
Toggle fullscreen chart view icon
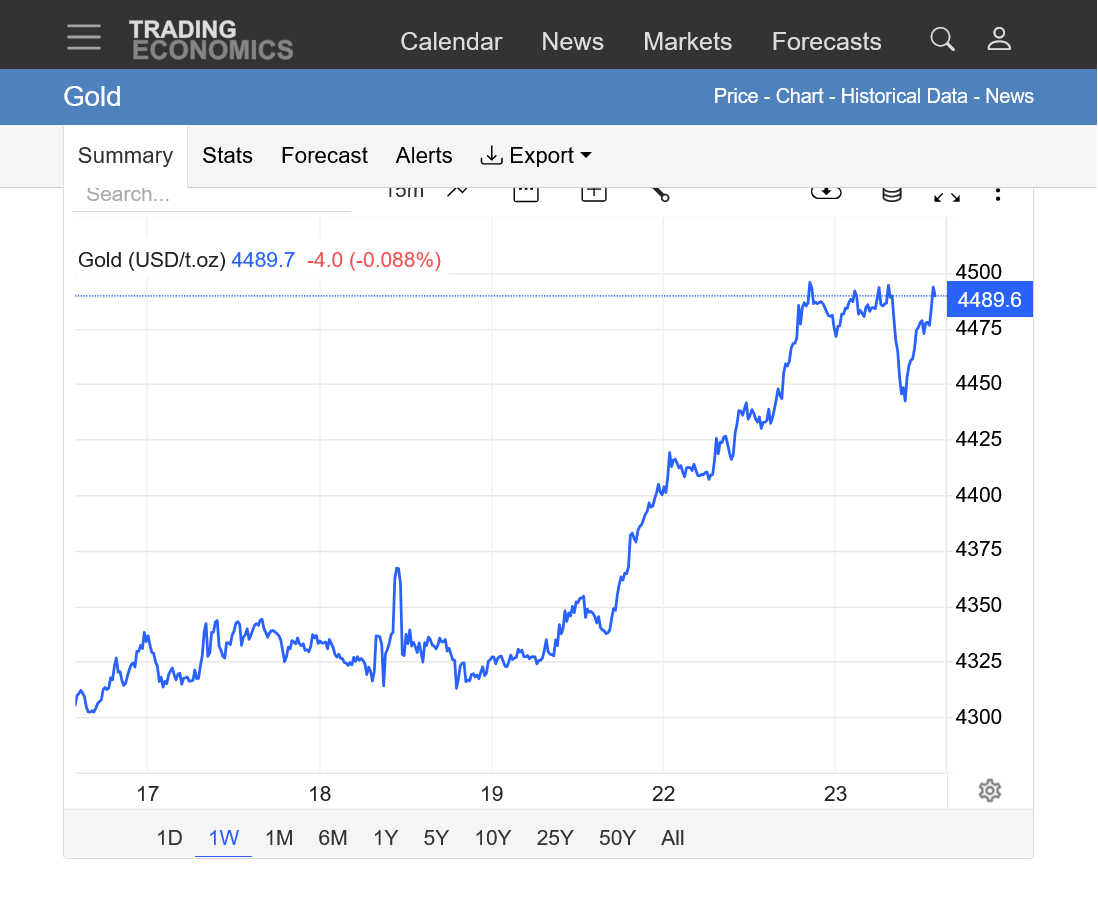click(x=946, y=194)
